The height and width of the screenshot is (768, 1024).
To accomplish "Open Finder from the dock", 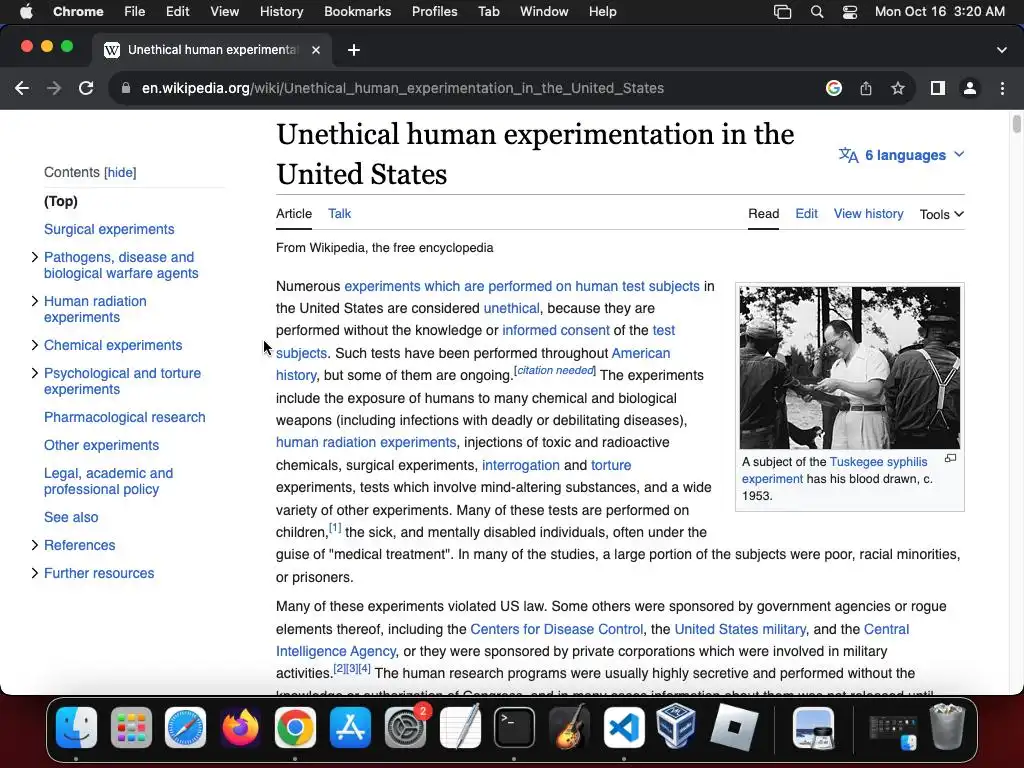I will [76, 727].
